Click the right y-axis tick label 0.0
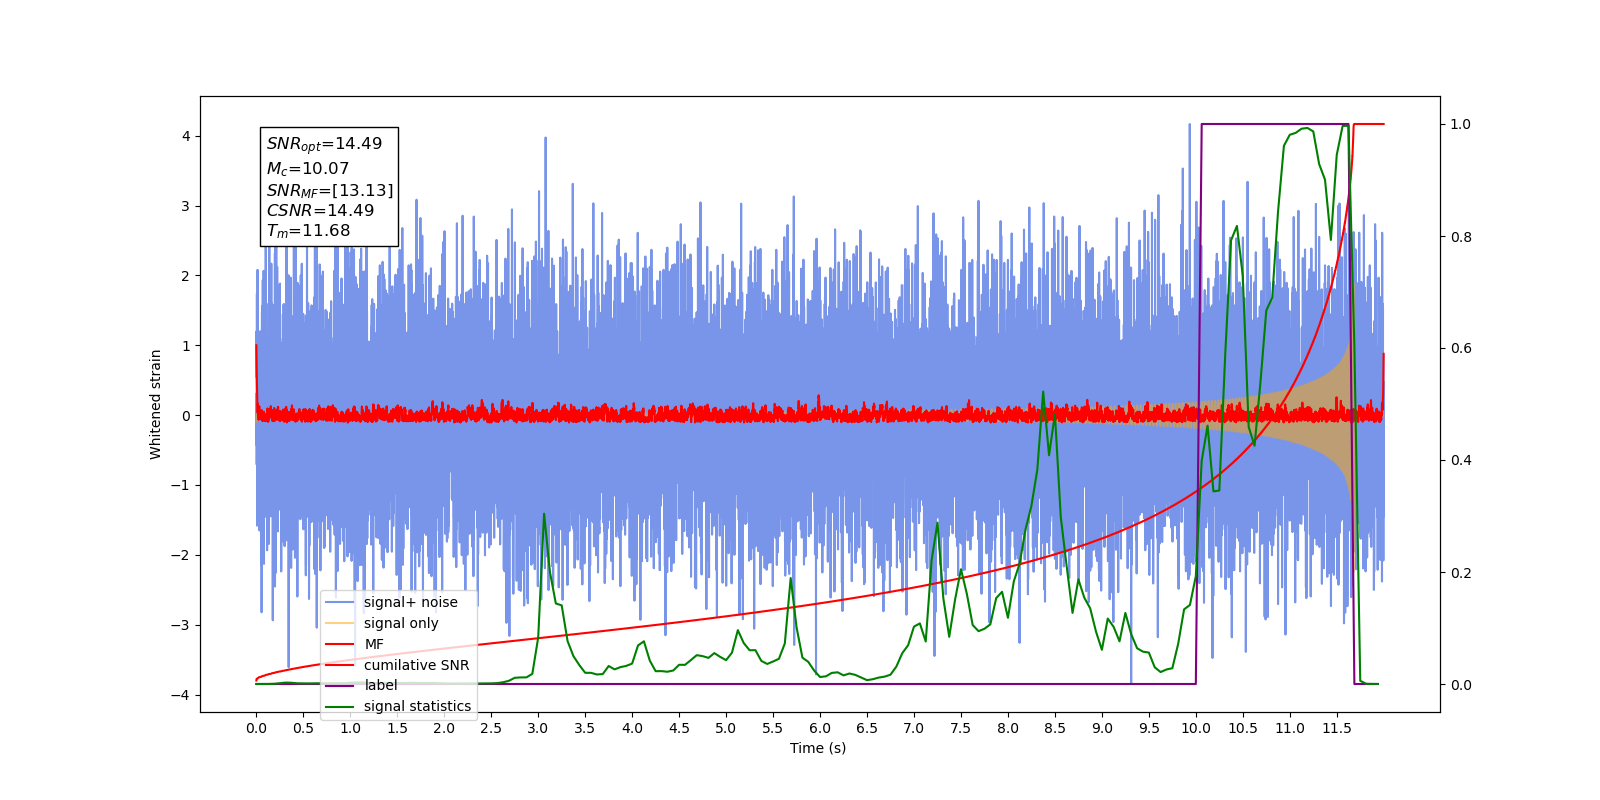1600x800 pixels. [1461, 685]
